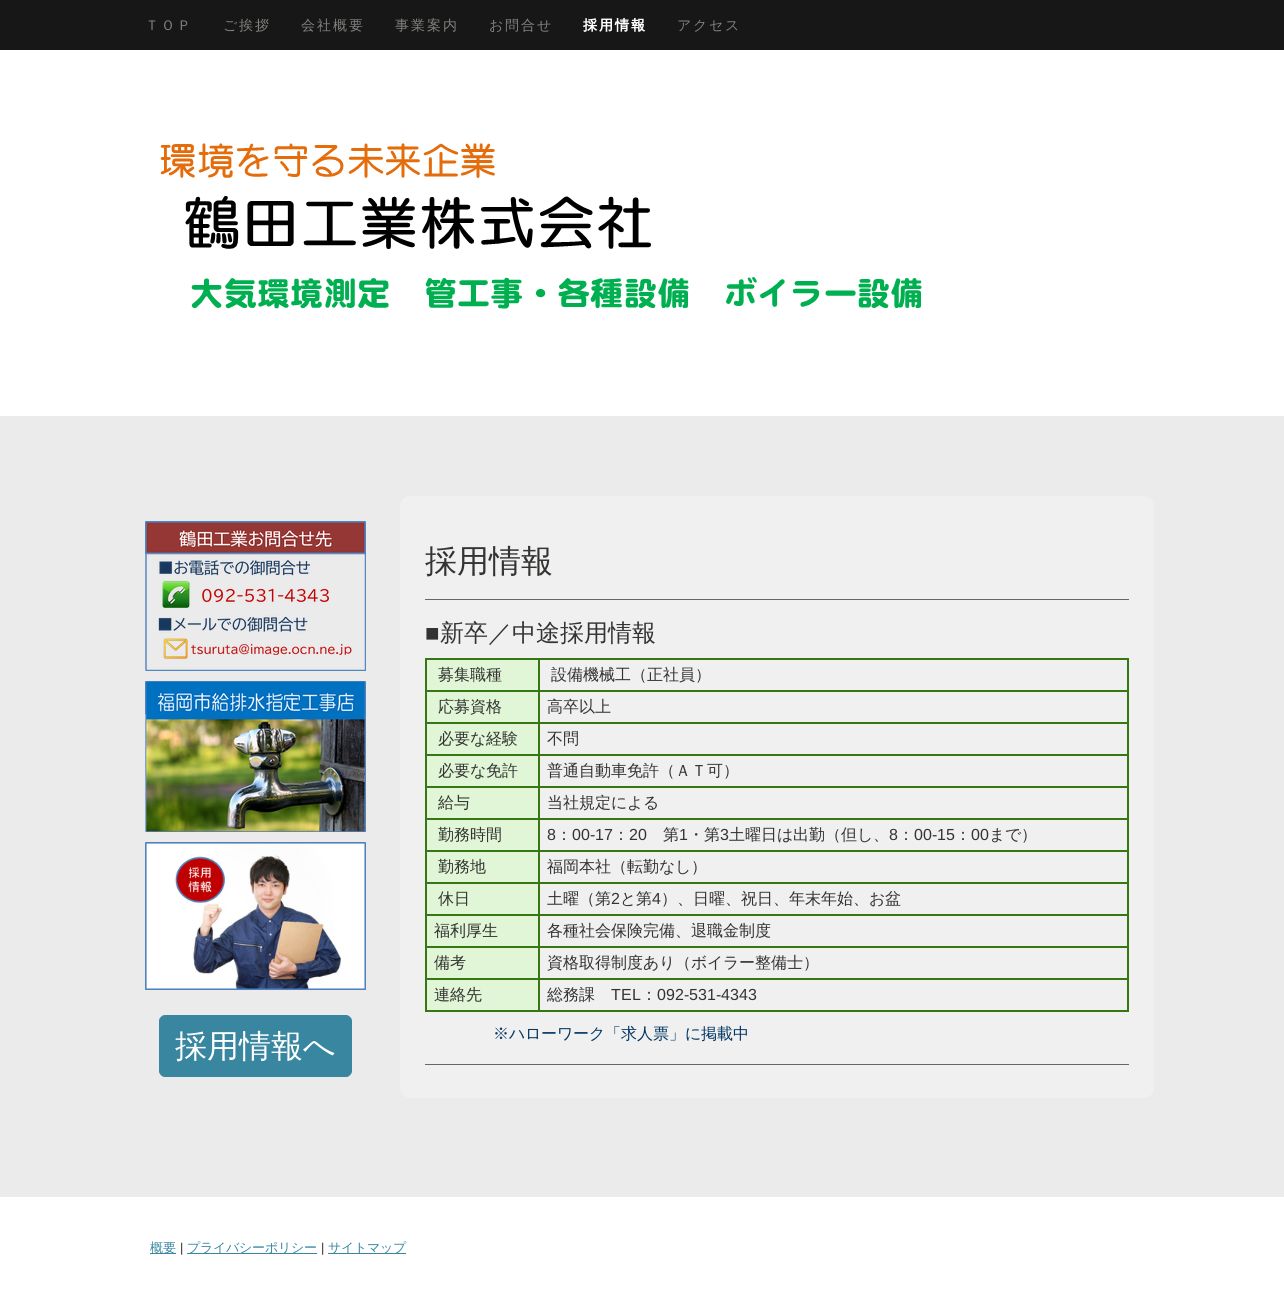Click the 設備機械工（正社員） cell
The height and width of the screenshot is (1297, 1284).
point(833,675)
